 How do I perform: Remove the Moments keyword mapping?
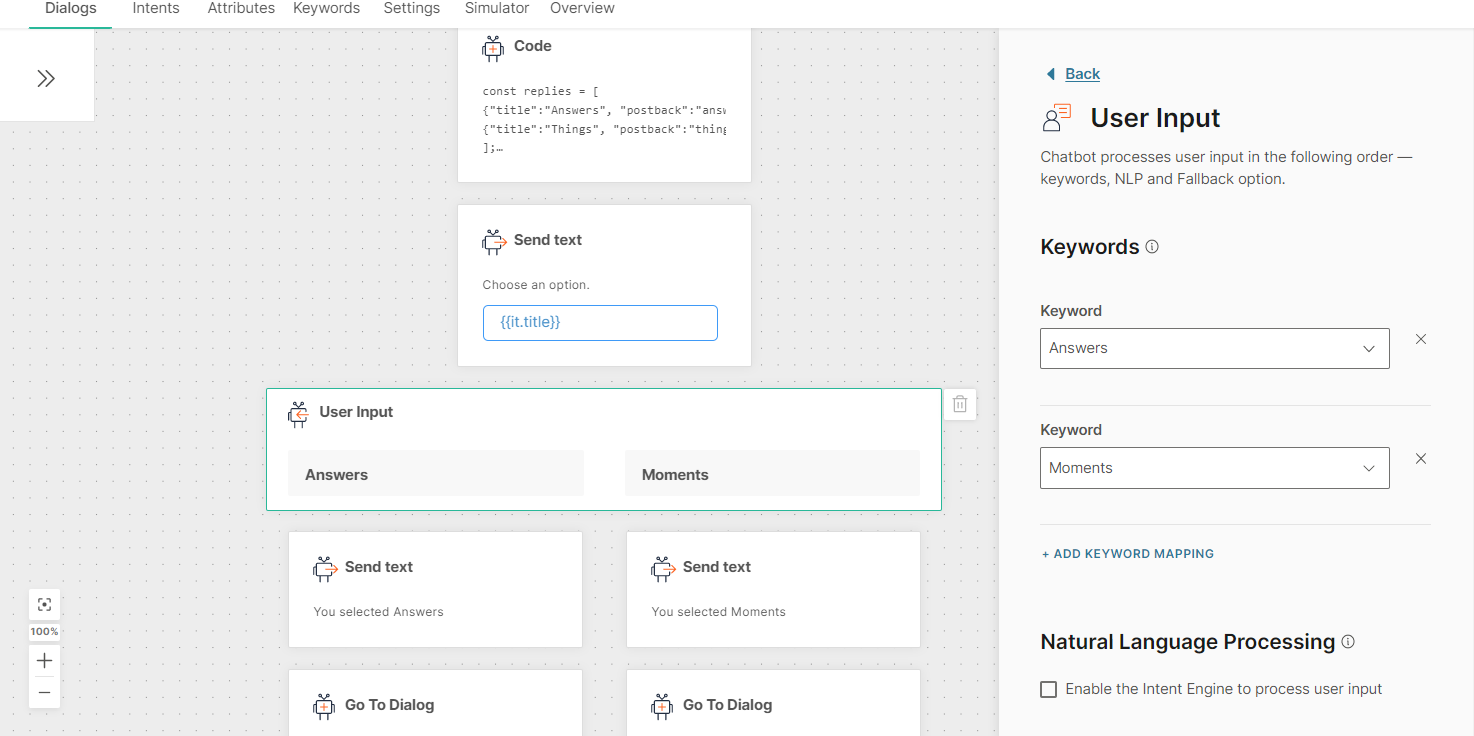point(1420,459)
